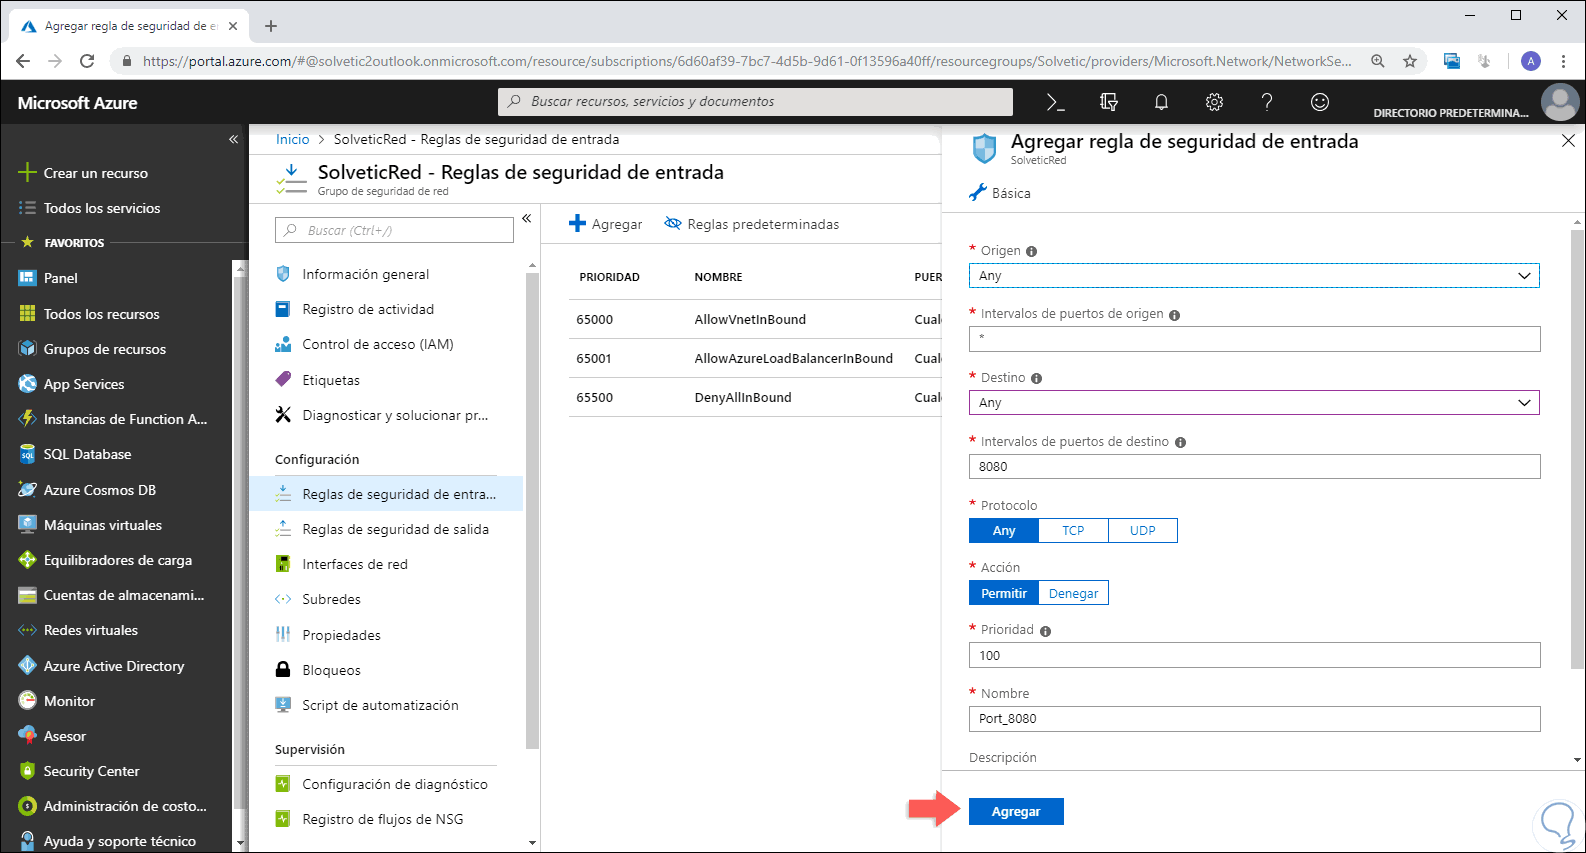Open directory and subscription filter icon
Viewport: 1586px width, 853px height.
[1108, 102]
